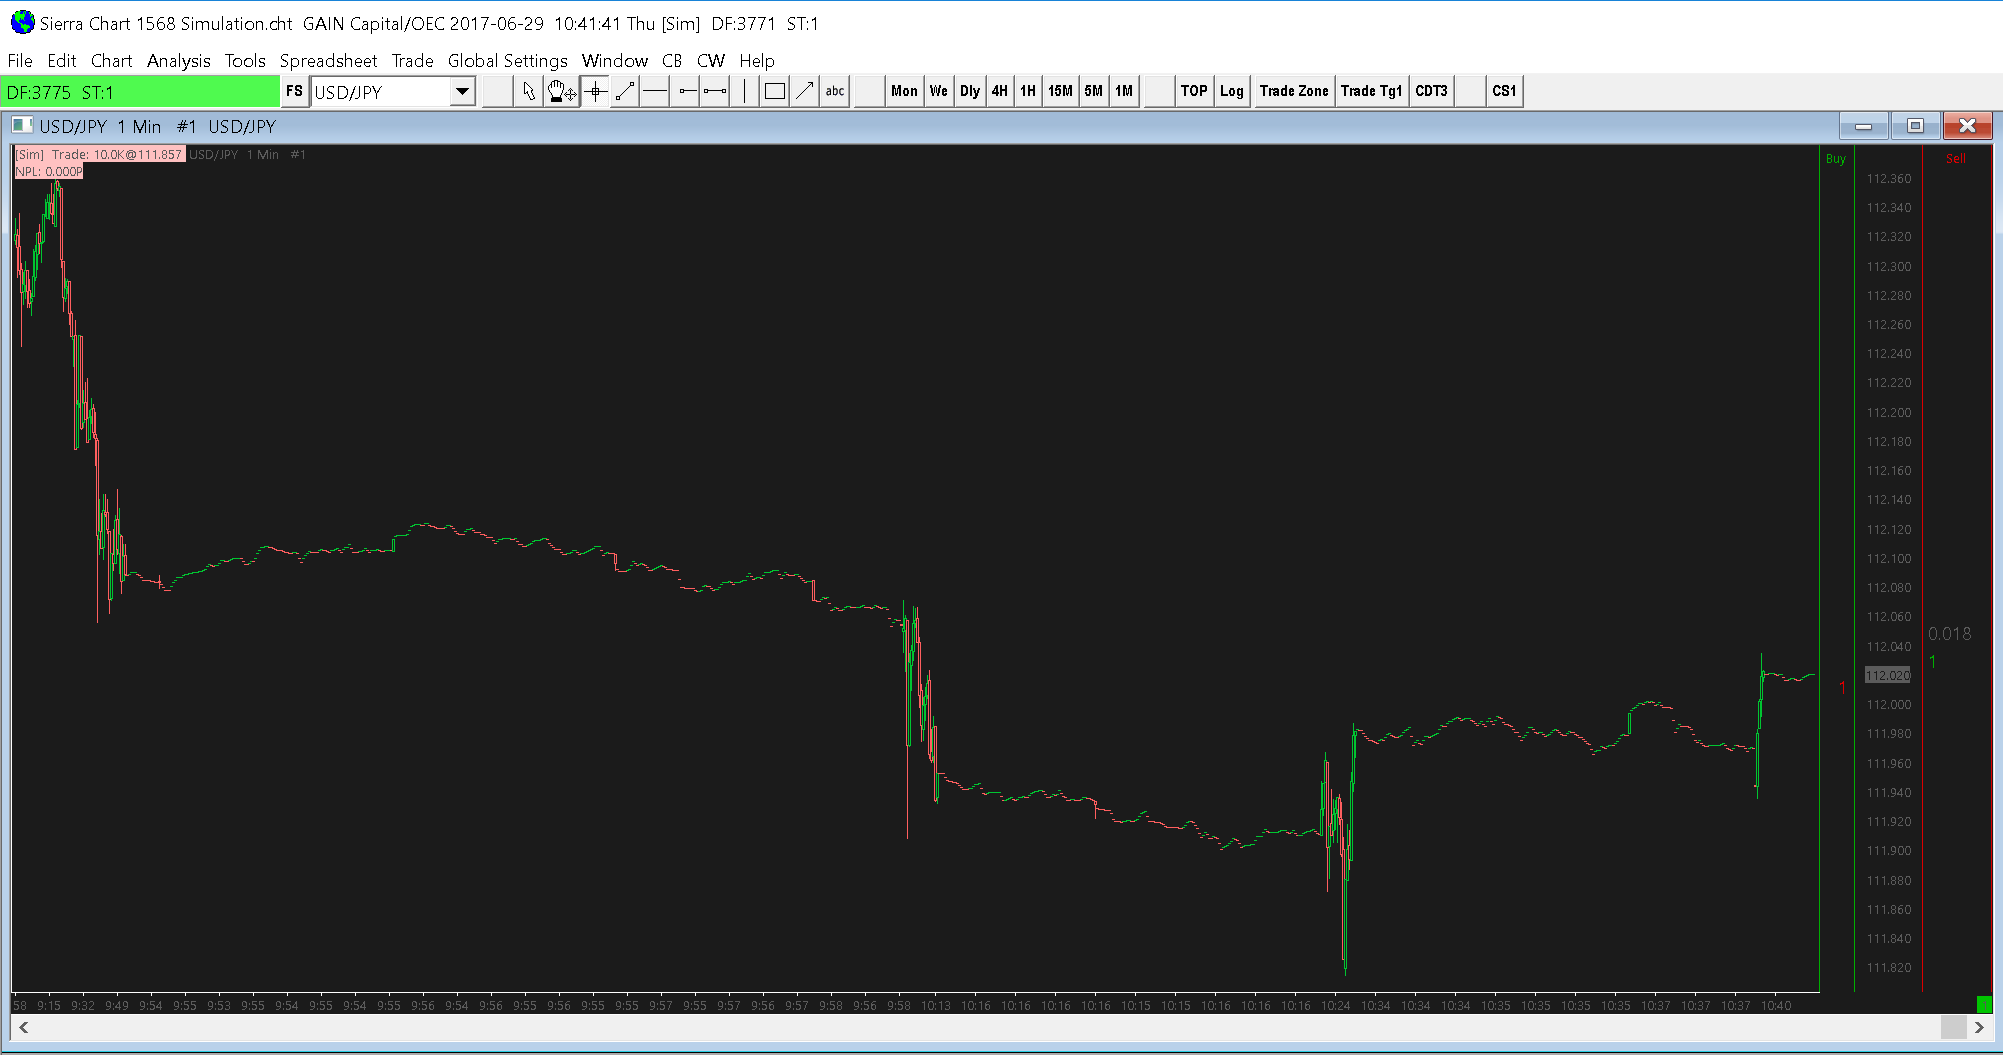Click the green DF:3775 ST:1 status box
The height and width of the screenshot is (1055, 2003).
pos(140,92)
